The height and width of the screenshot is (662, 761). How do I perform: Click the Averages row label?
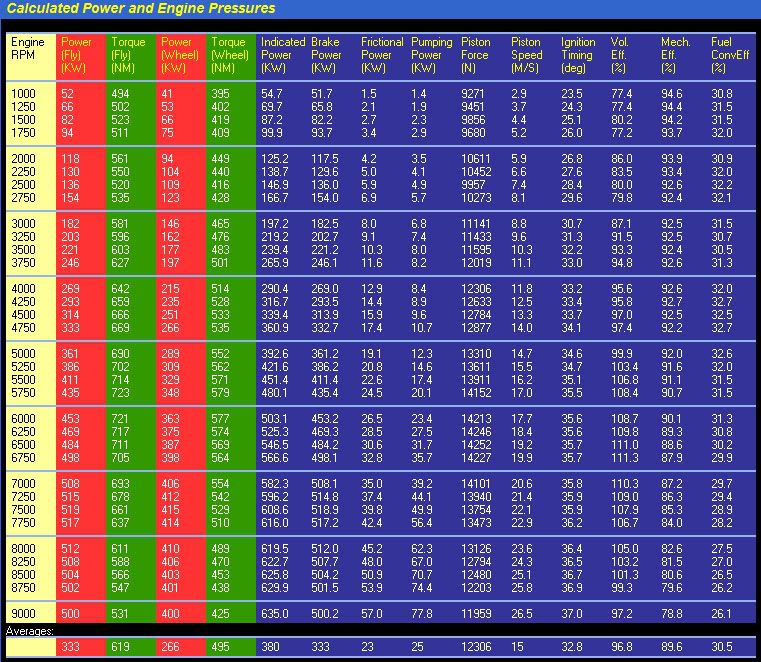click(31, 632)
